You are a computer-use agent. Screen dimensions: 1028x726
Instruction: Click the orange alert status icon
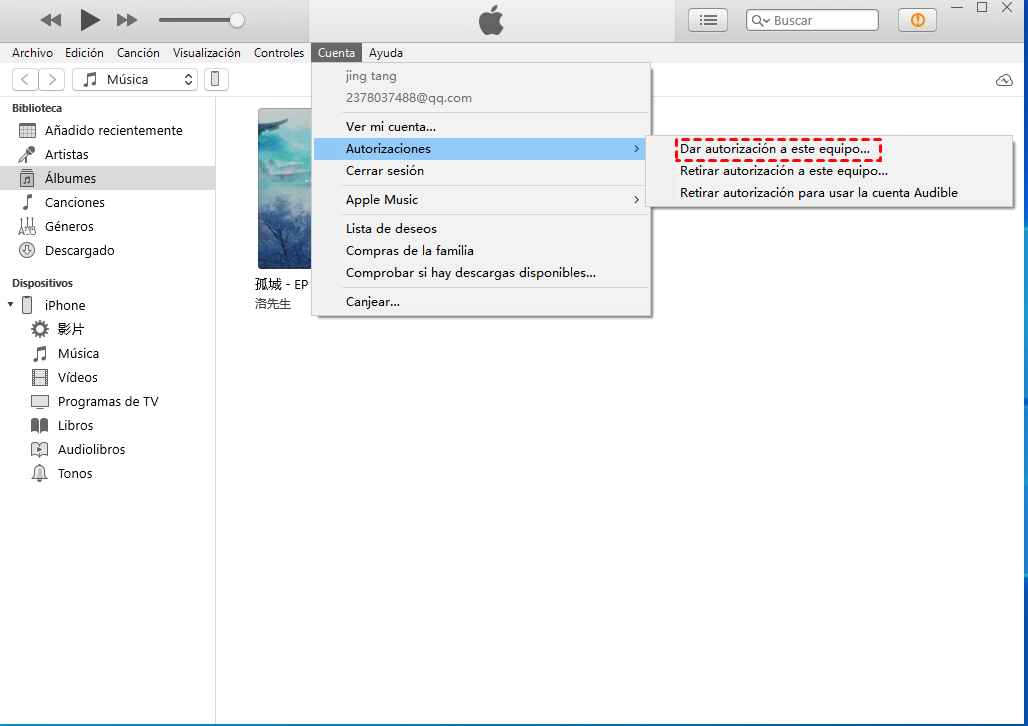(x=917, y=20)
